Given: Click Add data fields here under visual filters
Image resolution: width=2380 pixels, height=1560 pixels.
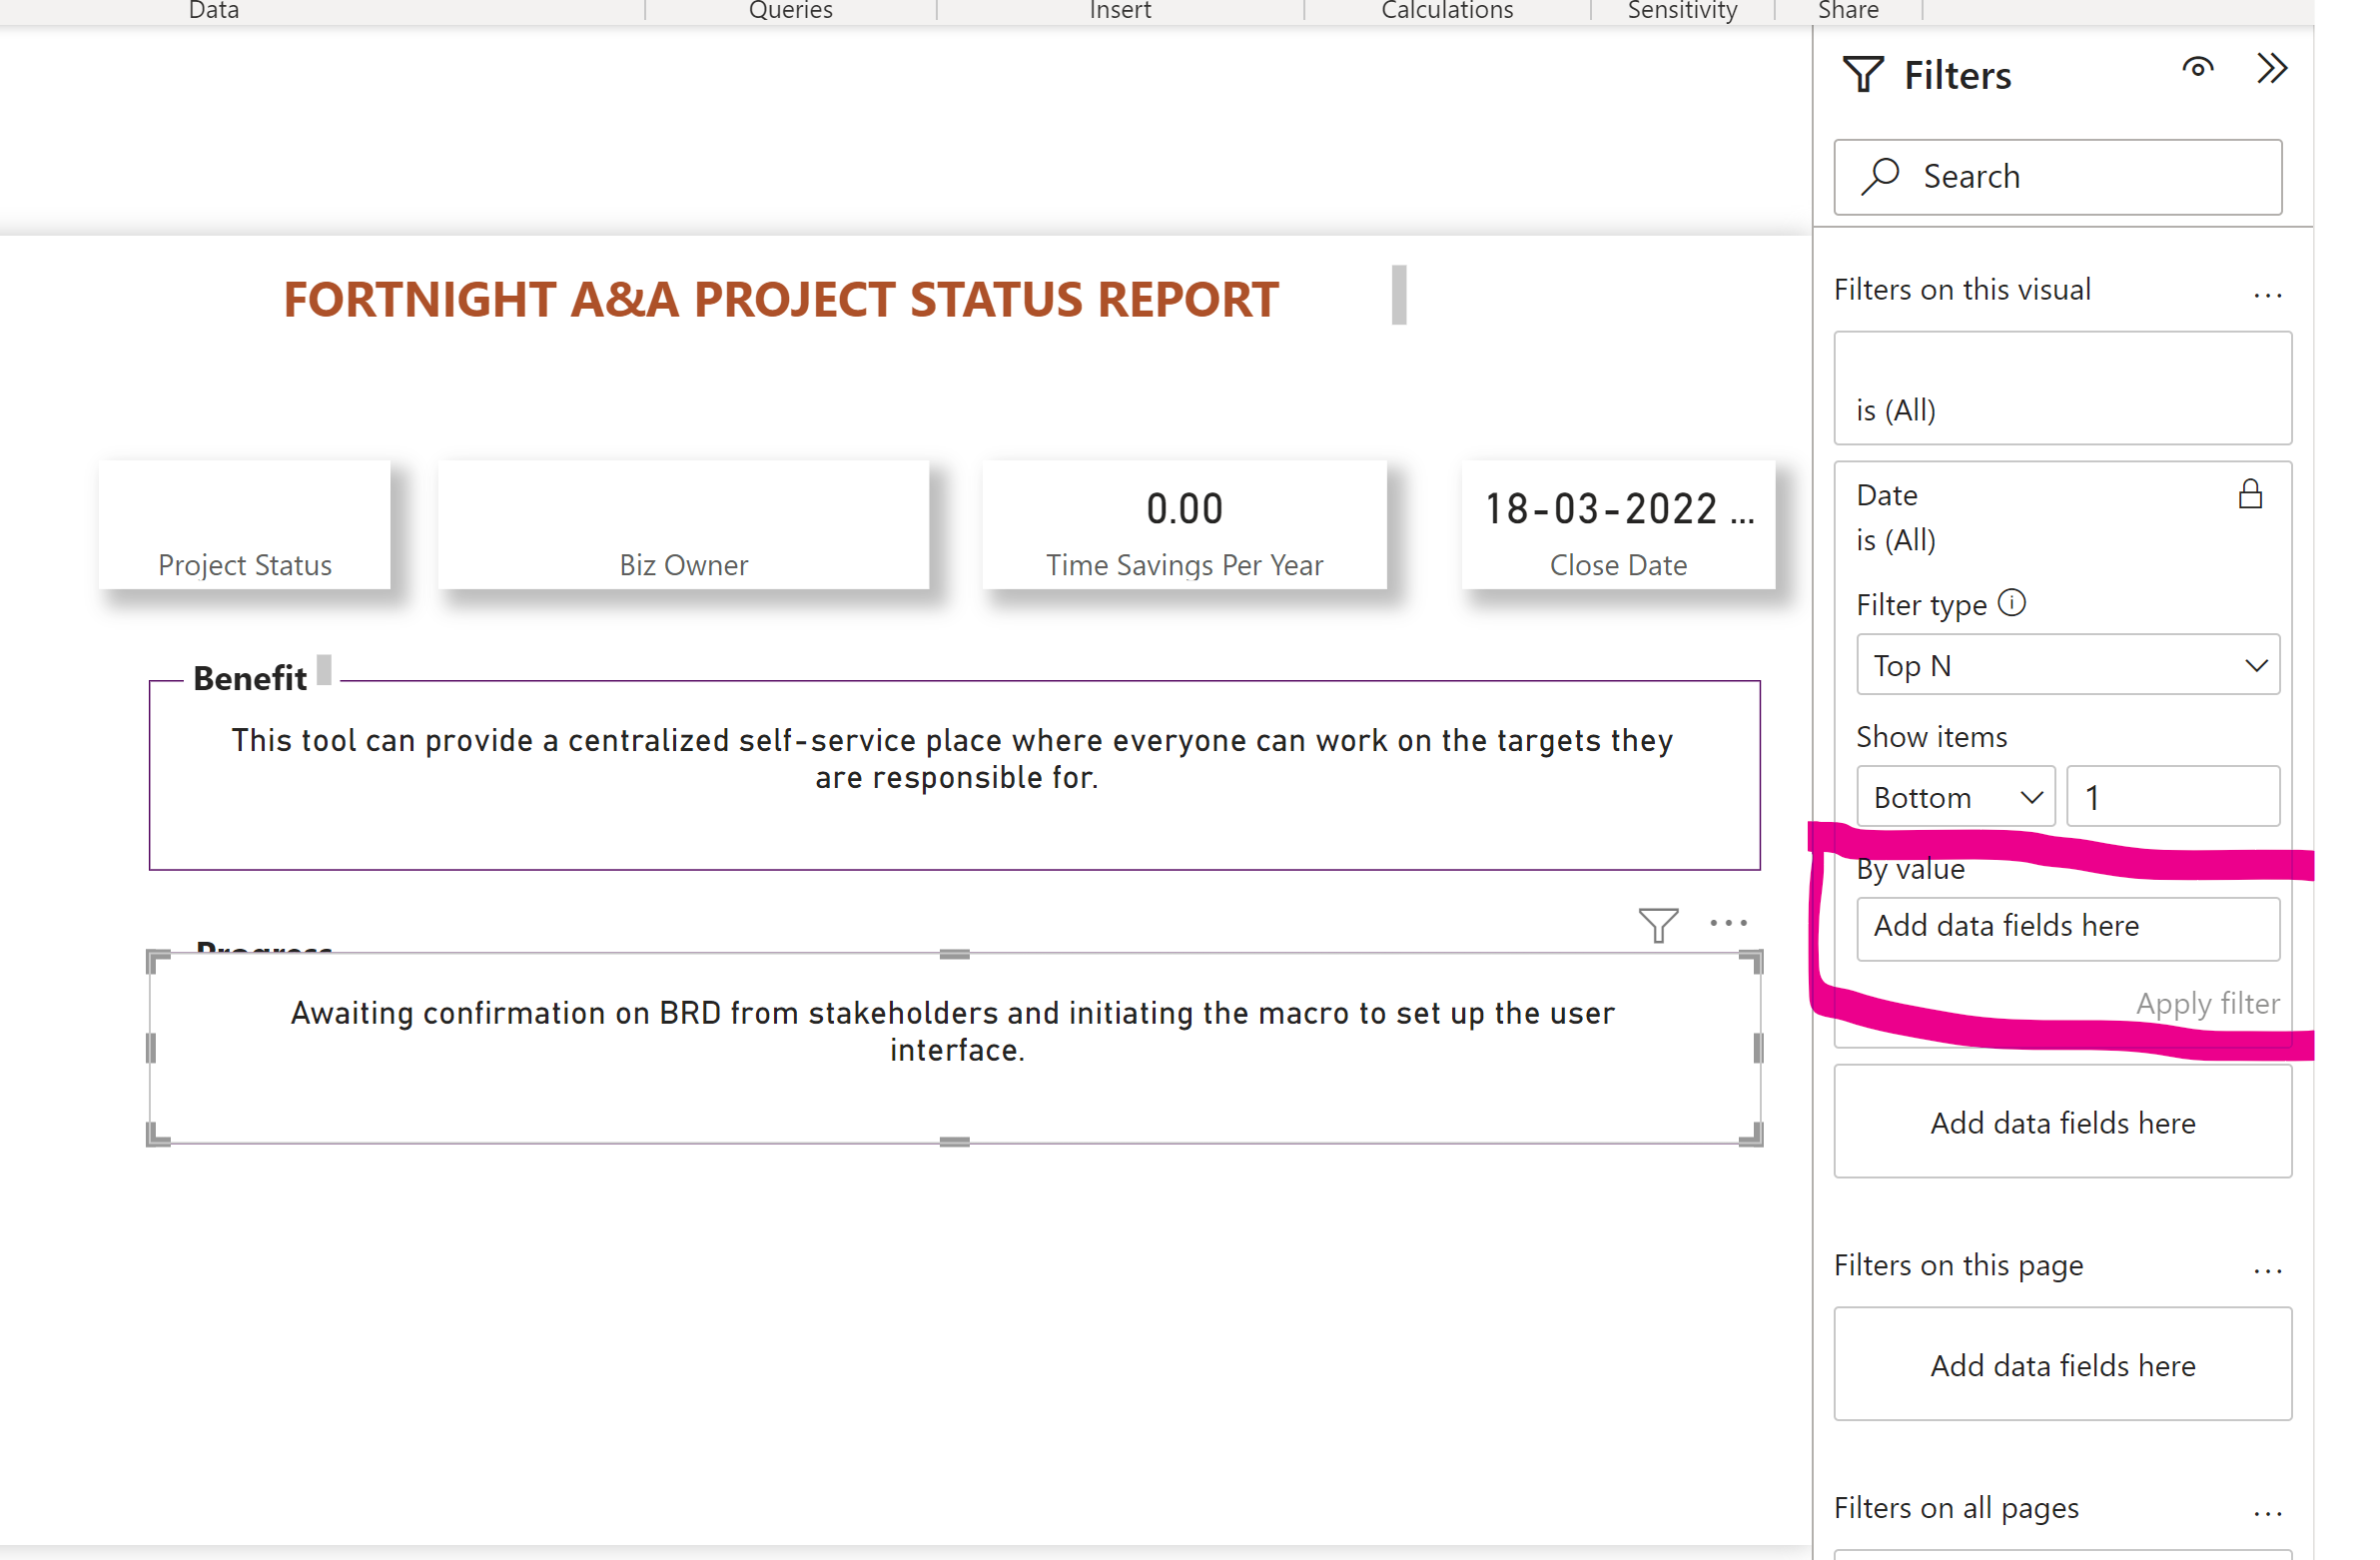Looking at the screenshot, I should coord(2062,1122).
